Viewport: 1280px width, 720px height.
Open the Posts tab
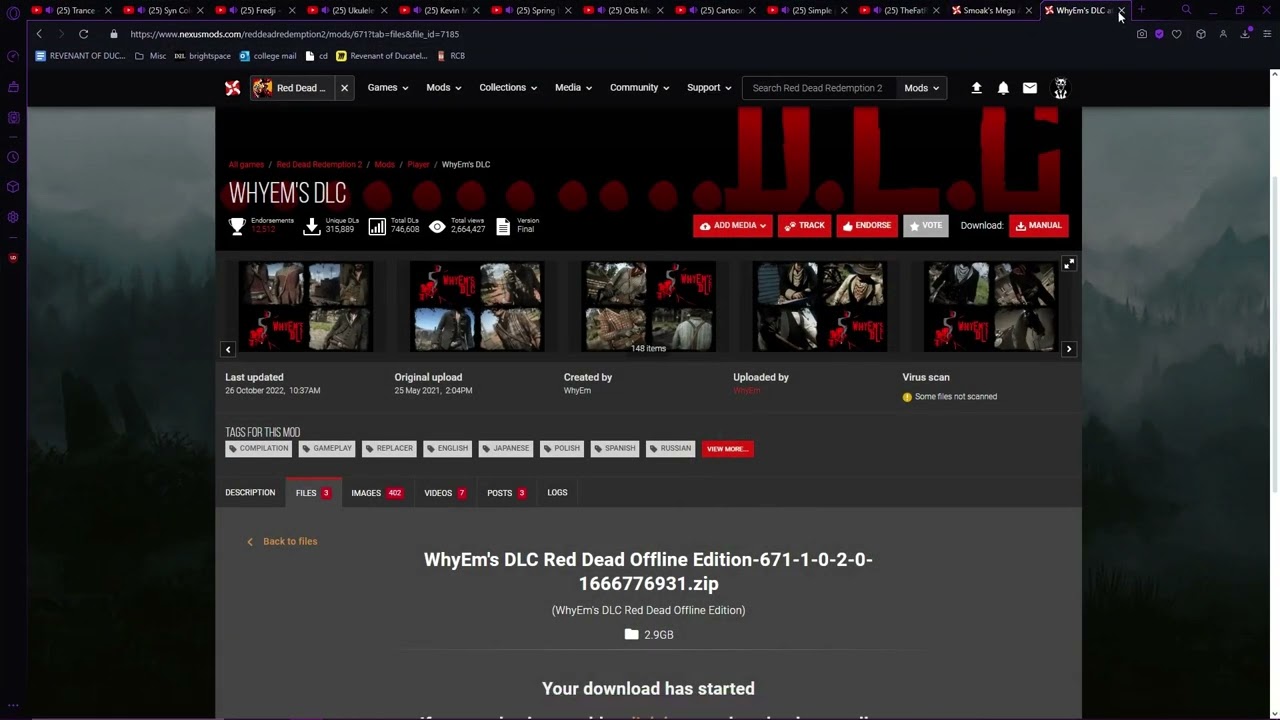506,493
